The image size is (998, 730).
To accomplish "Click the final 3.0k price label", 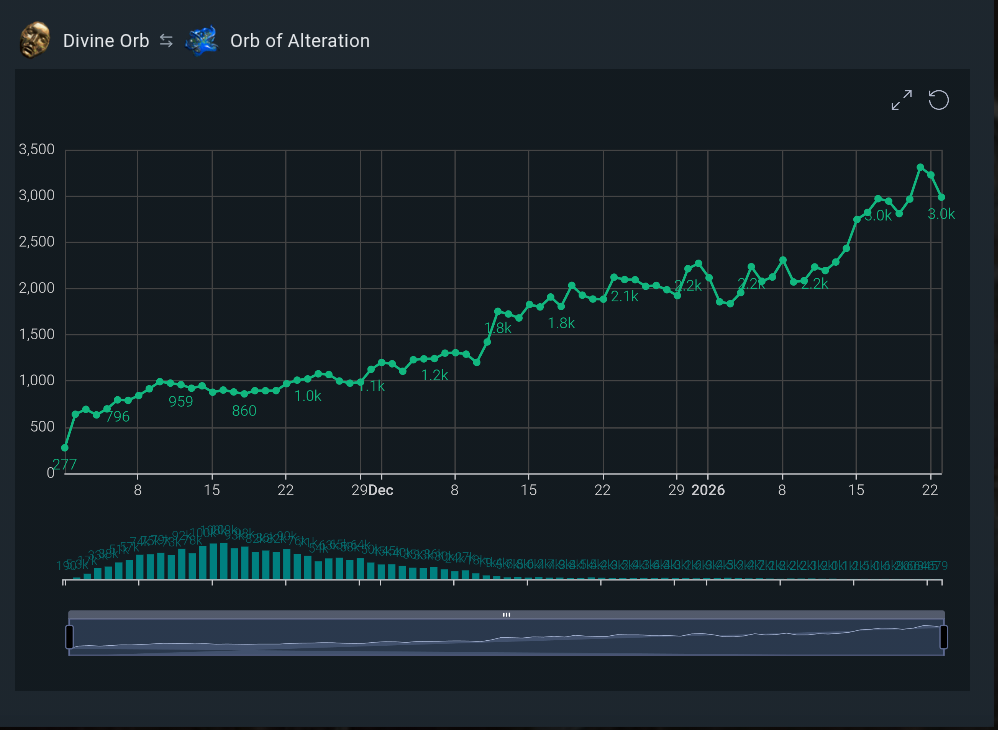I will 941,214.
